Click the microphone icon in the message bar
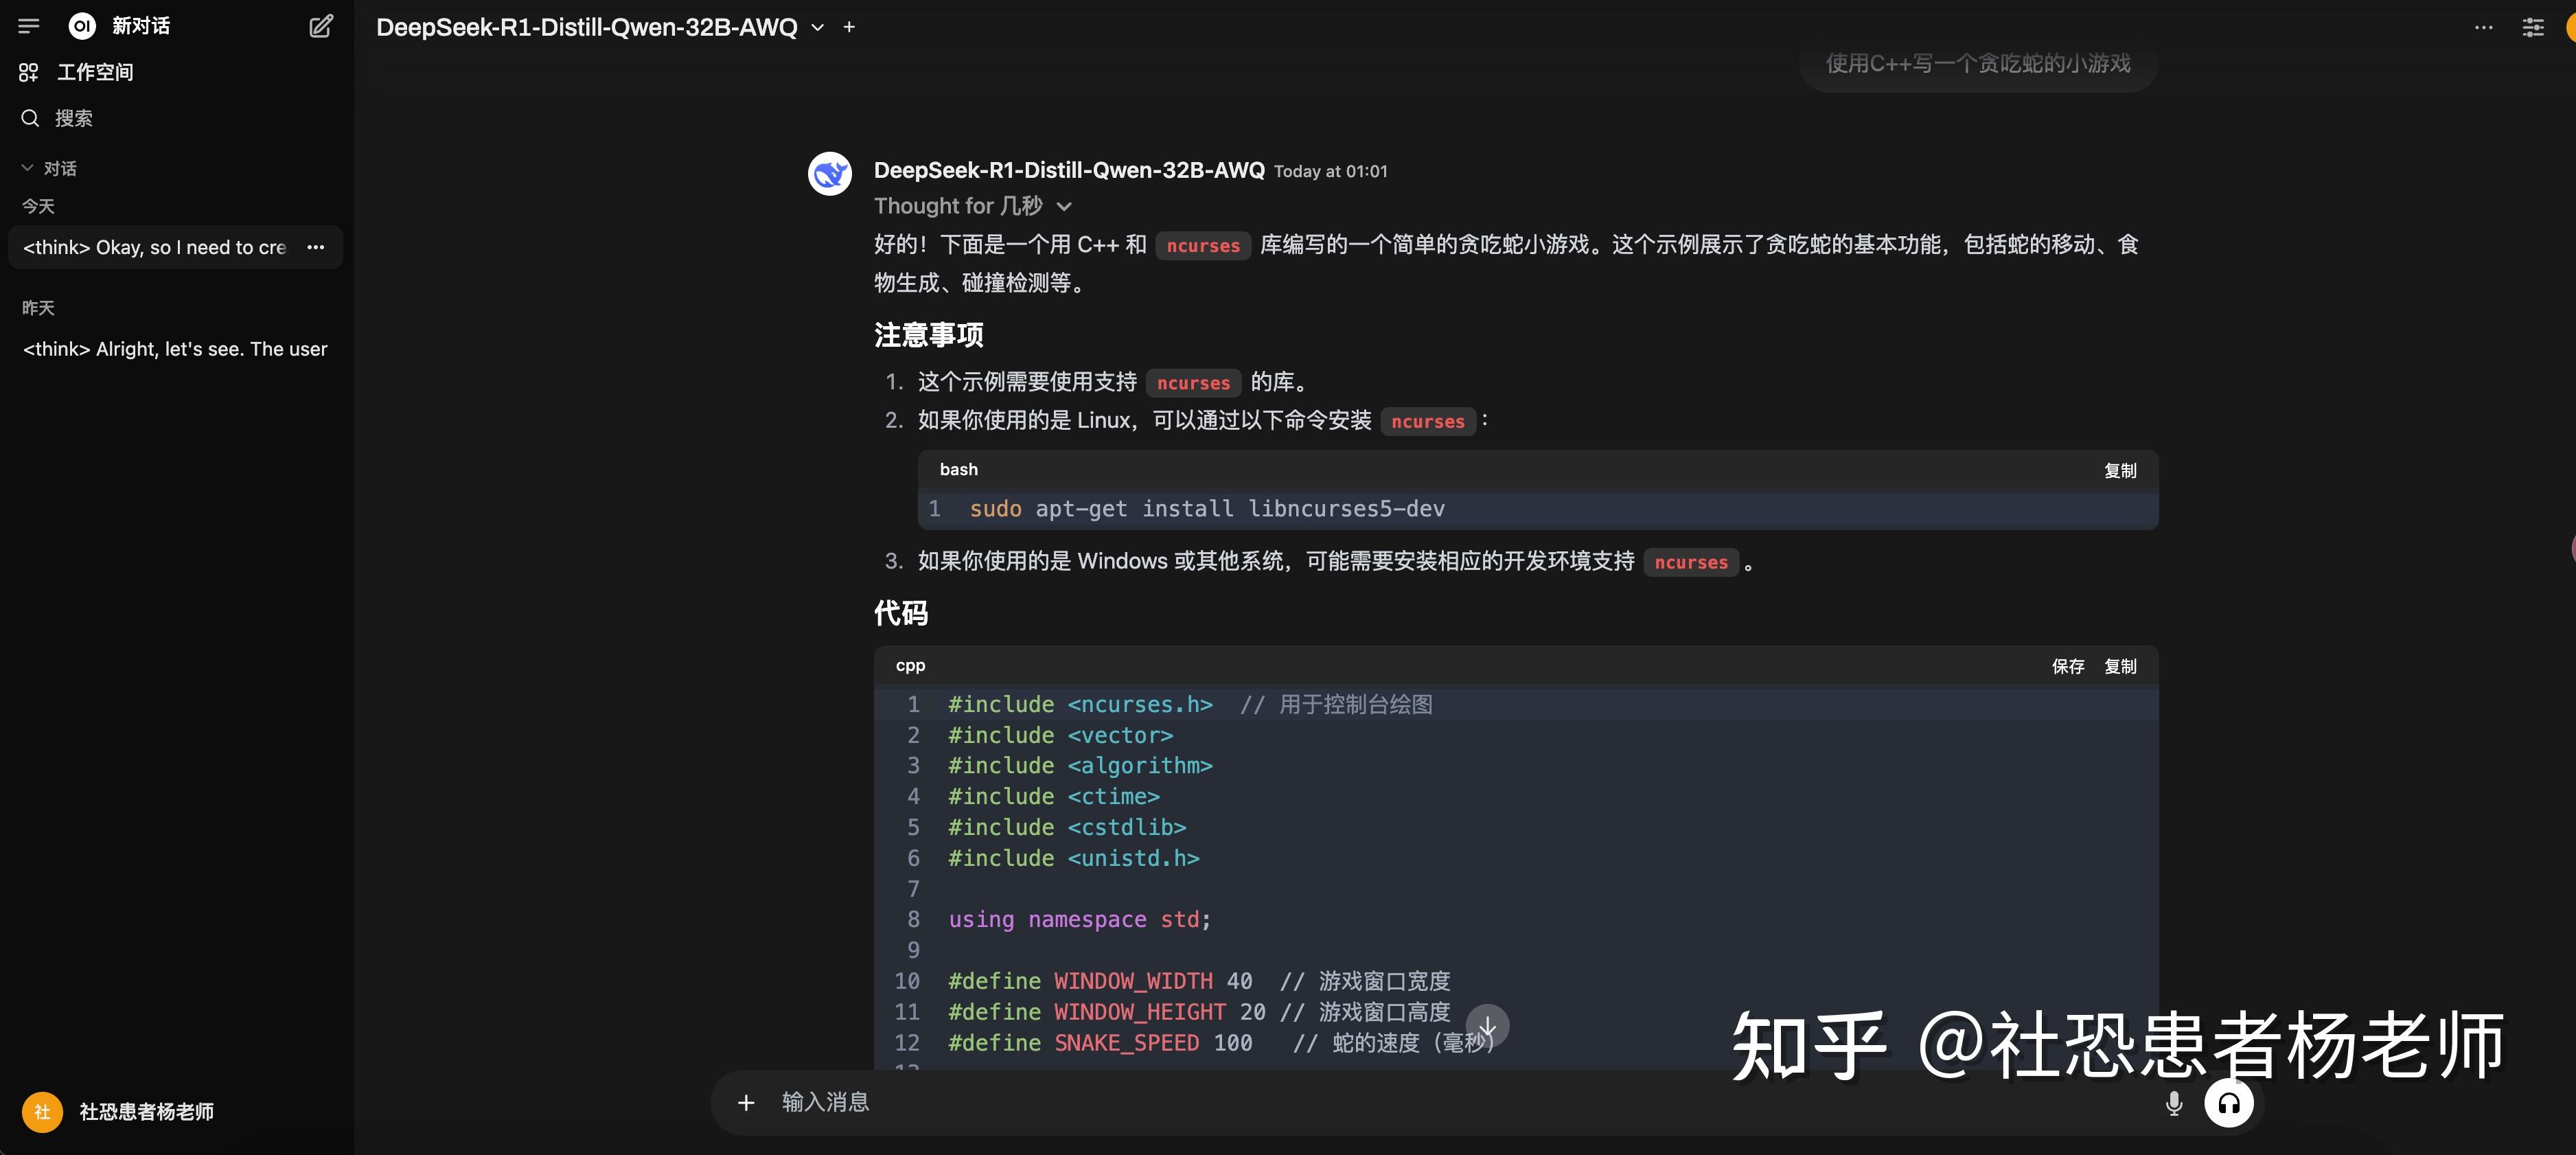The width and height of the screenshot is (2576, 1155). [2172, 1102]
